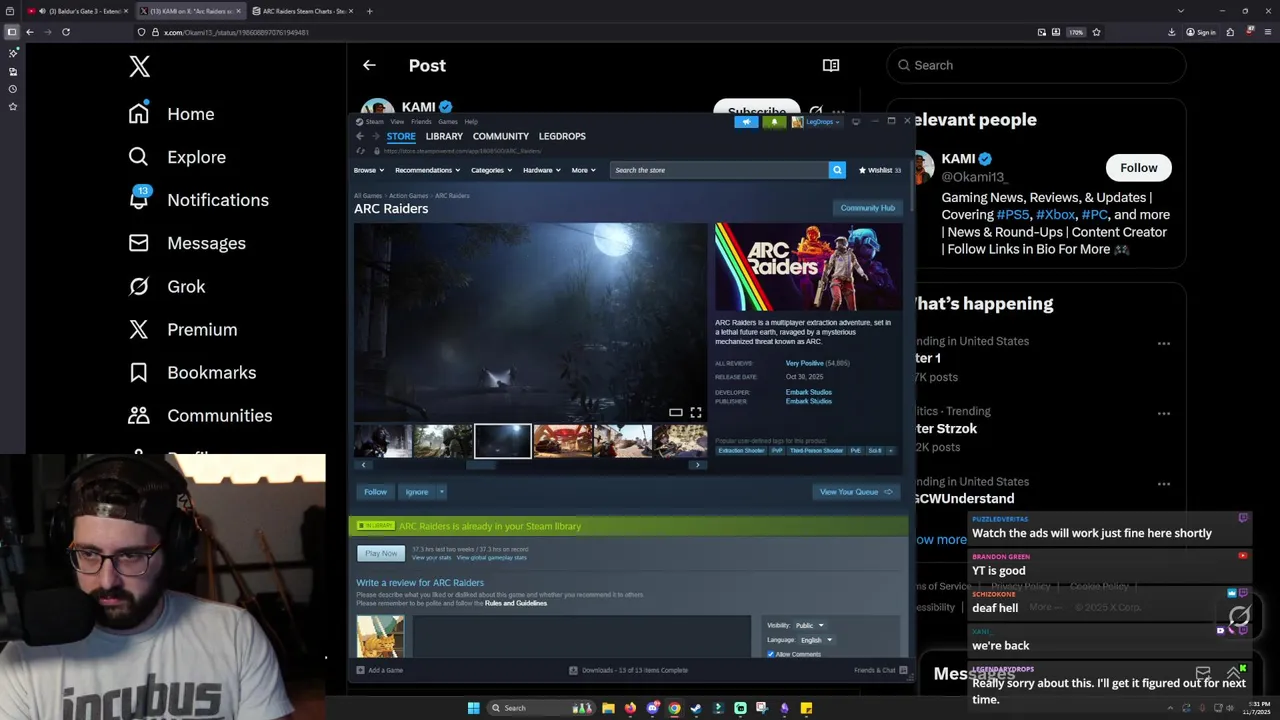Expand More menu in Steam store
Image resolution: width=1280 pixels, height=720 pixels.
tap(583, 170)
